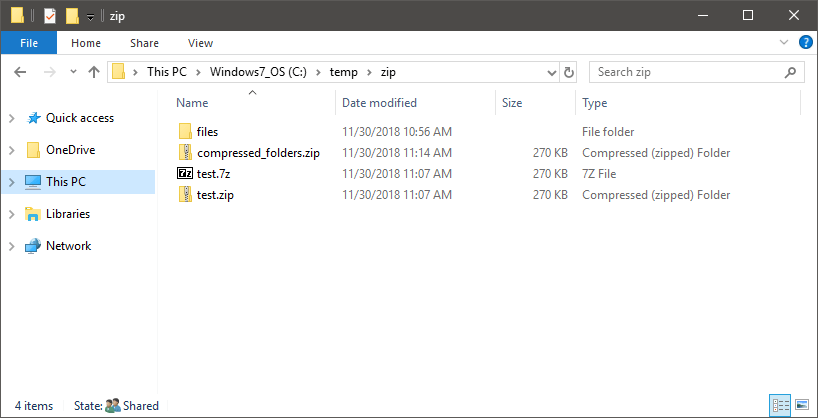Viewport: 818px width, 418px height.
Task: Expand the Network node
Action: [12, 246]
